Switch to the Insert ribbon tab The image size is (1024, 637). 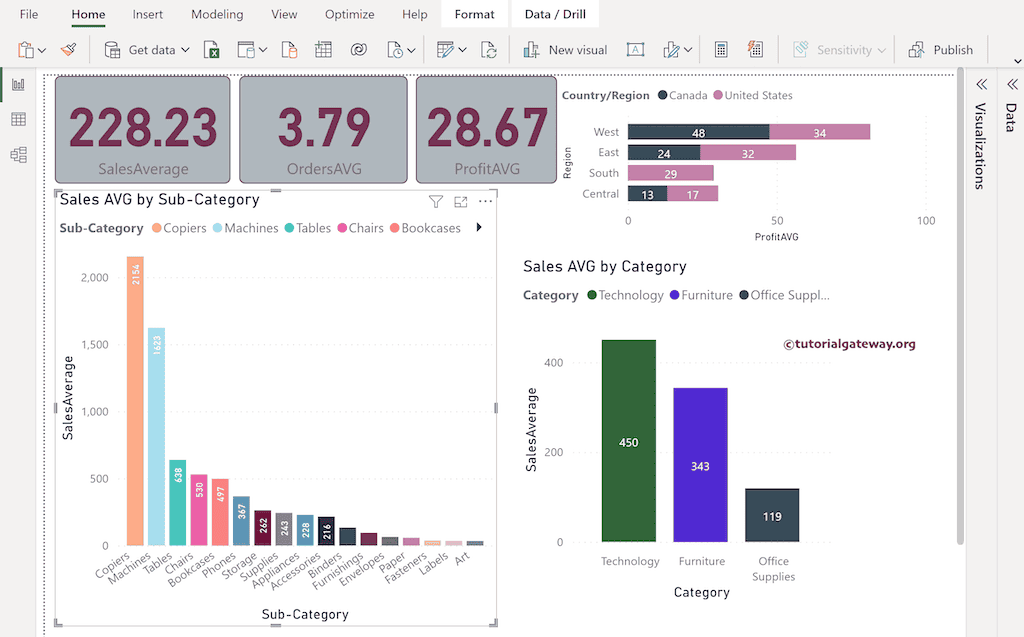tap(147, 14)
